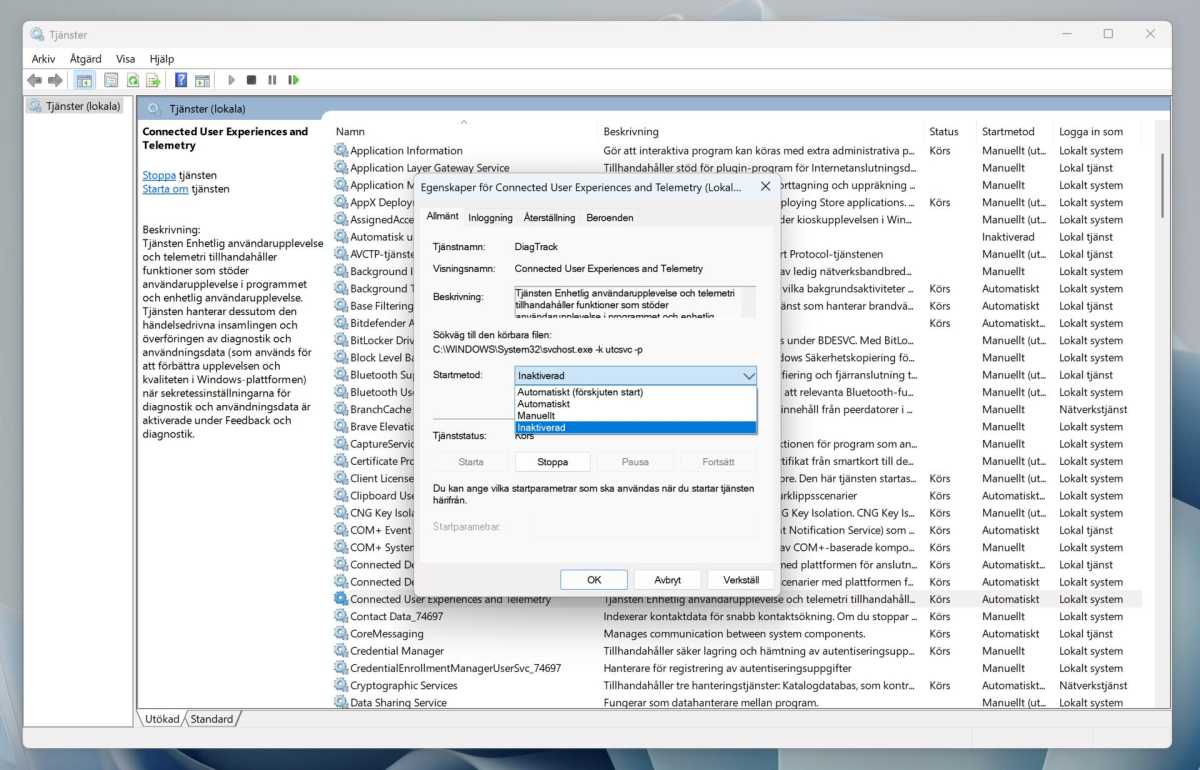This screenshot has width=1200, height=770.
Task: Click the Pause Service toolbar icon
Action: 273,80
